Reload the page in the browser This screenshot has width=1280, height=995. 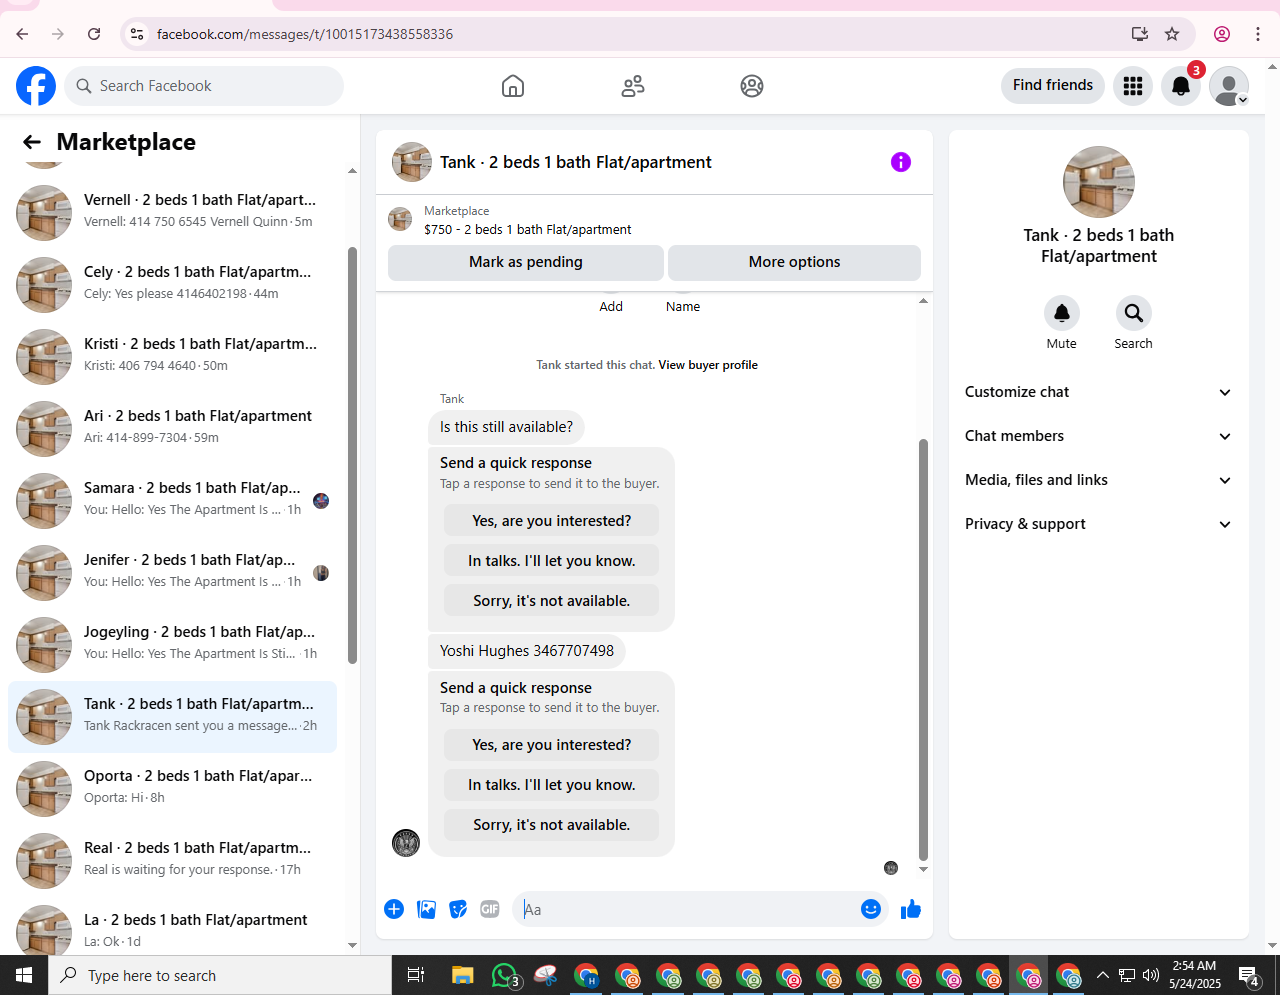click(94, 34)
